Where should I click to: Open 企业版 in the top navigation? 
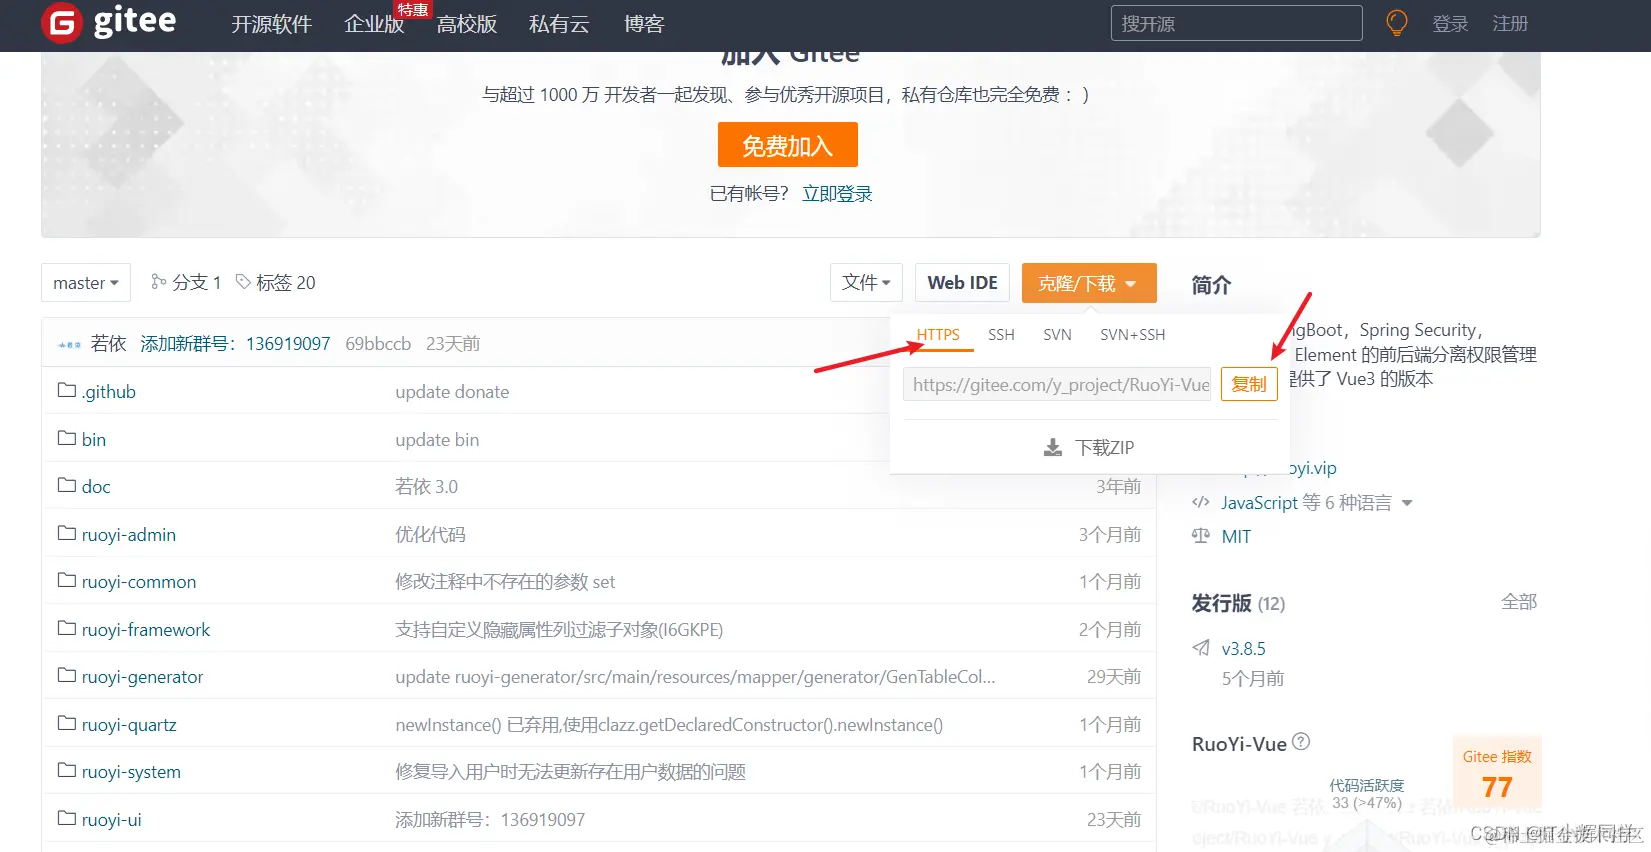click(374, 24)
